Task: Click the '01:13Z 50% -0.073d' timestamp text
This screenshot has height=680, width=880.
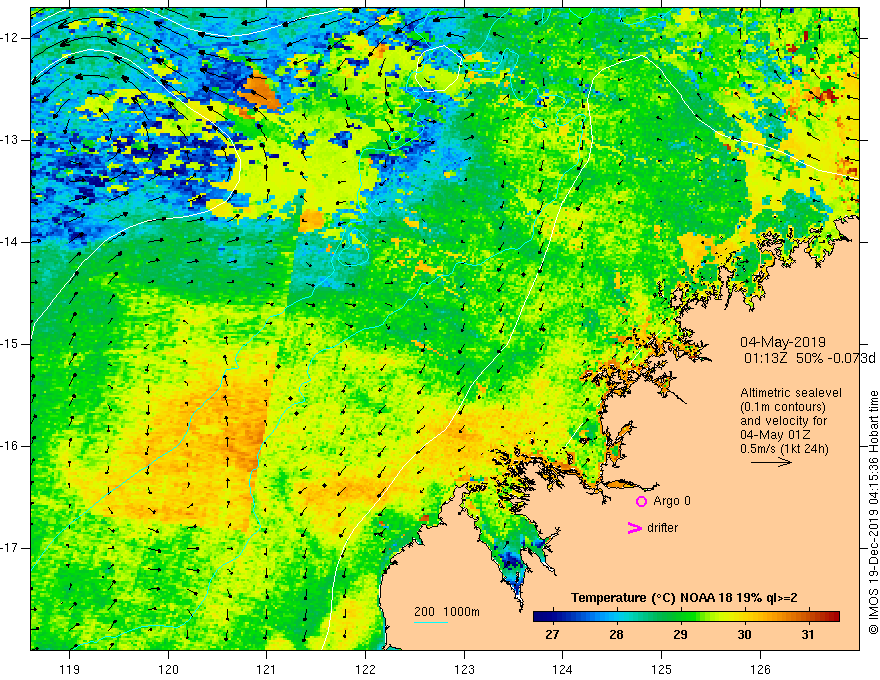Action: 809,357
